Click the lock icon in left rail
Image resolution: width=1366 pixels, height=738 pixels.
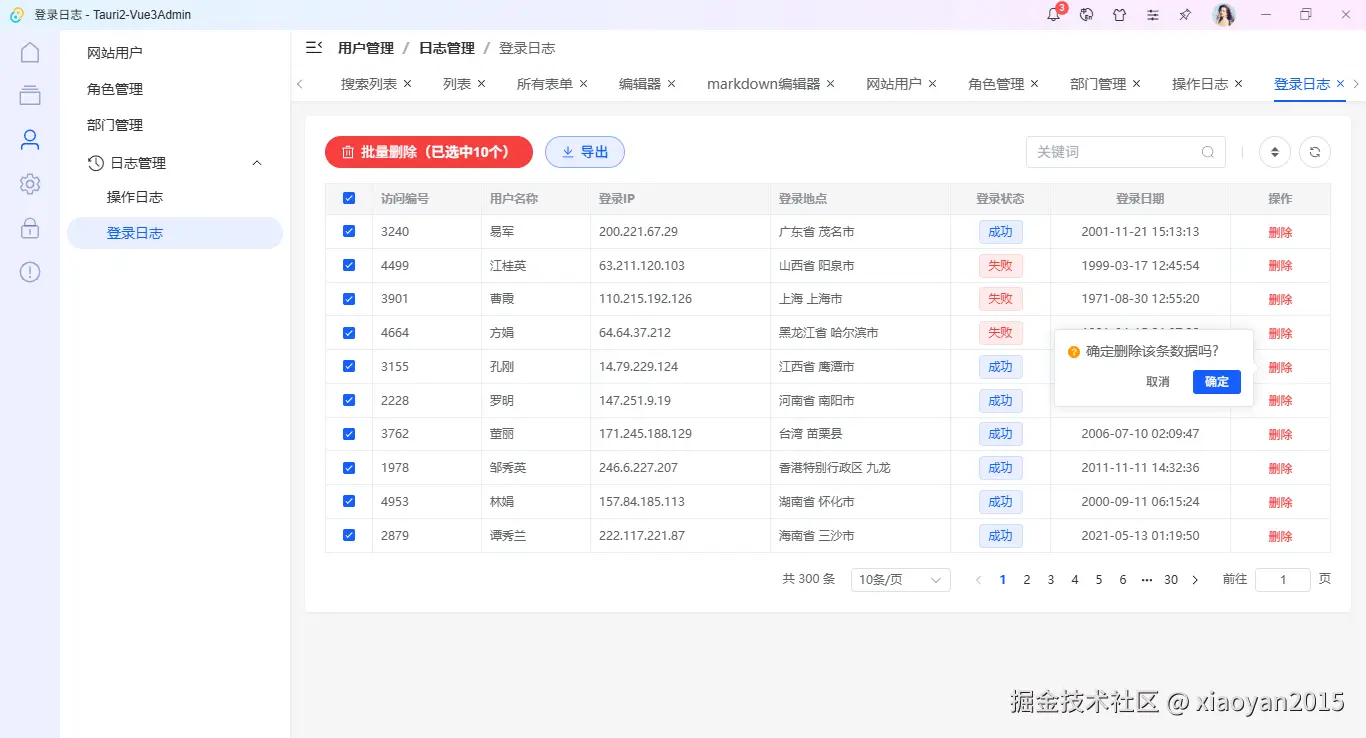coord(29,227)
